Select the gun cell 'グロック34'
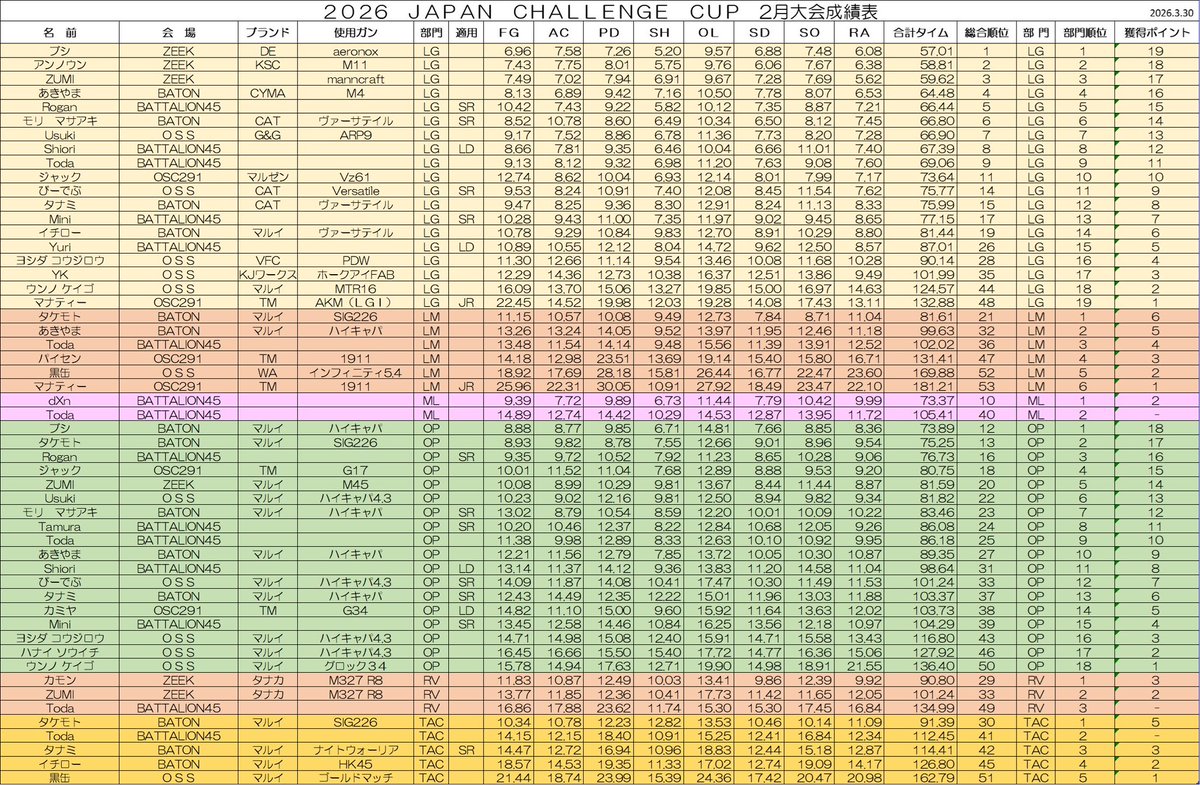 point(357,665)
